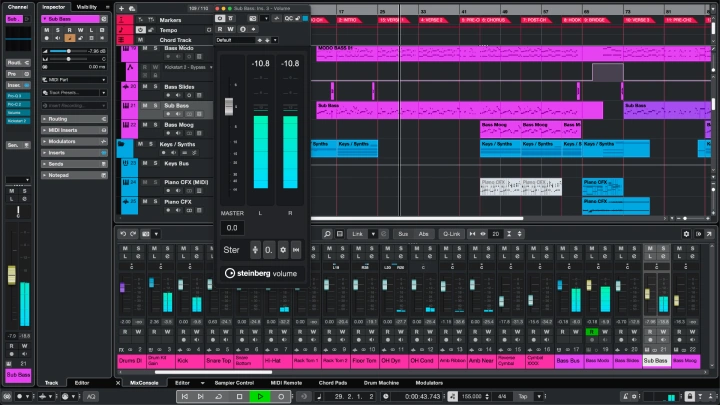Open the Chord Pads tab

[x=332, y=382]
